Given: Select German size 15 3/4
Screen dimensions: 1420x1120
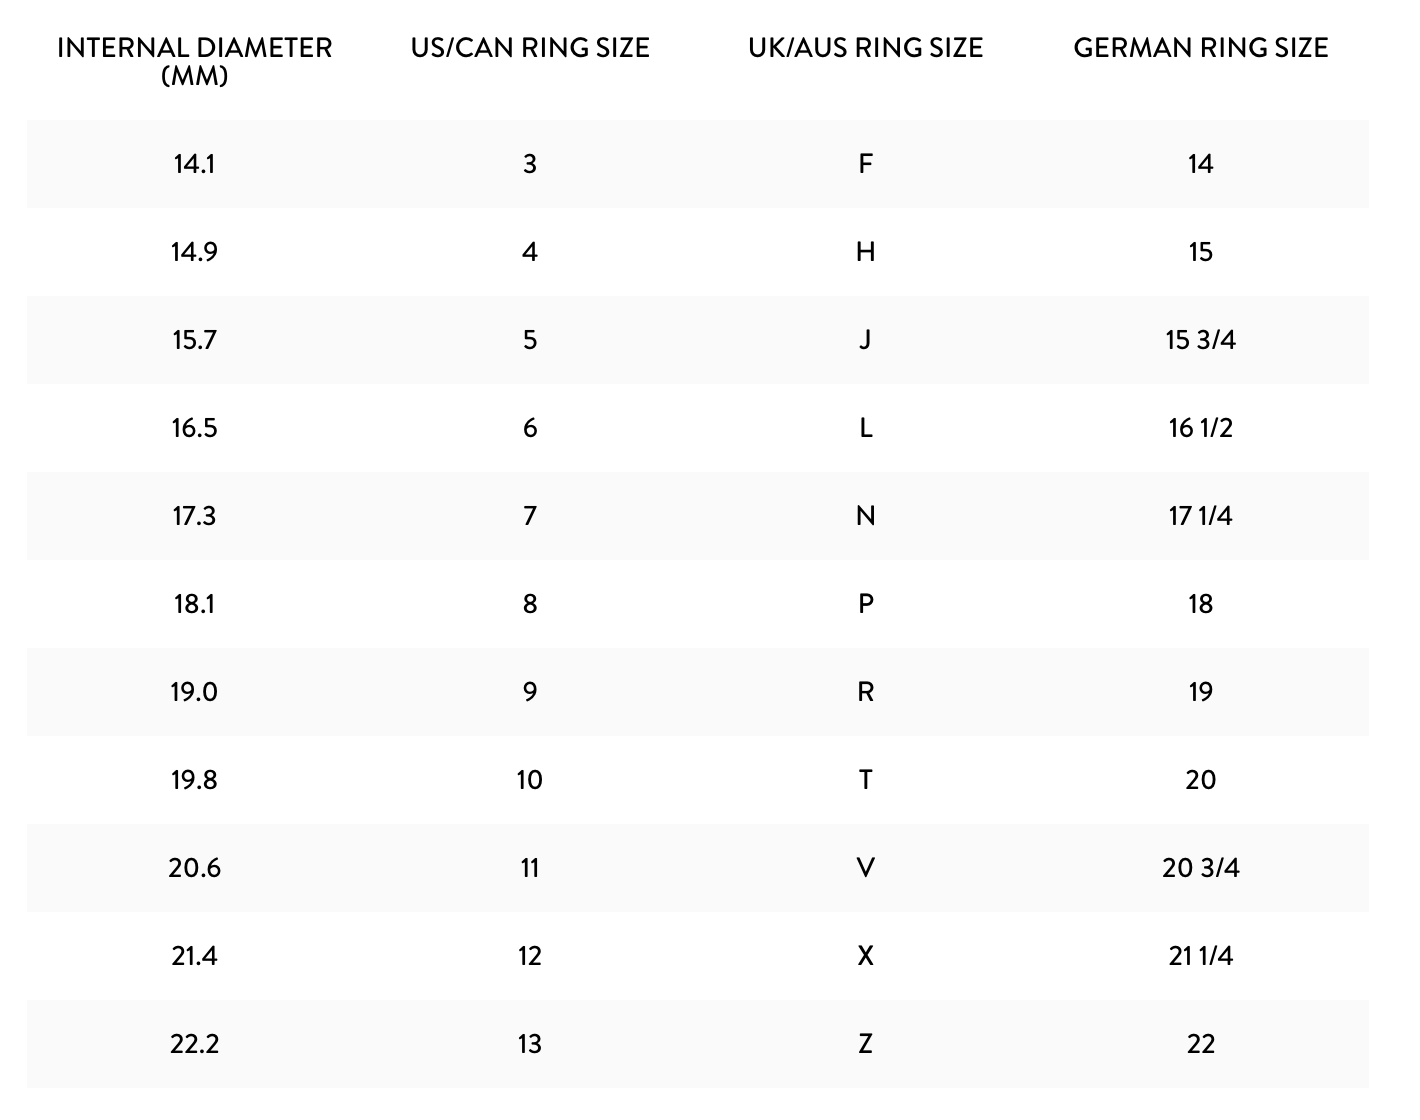Looking at the screenshot, I should pos(1200,340).
